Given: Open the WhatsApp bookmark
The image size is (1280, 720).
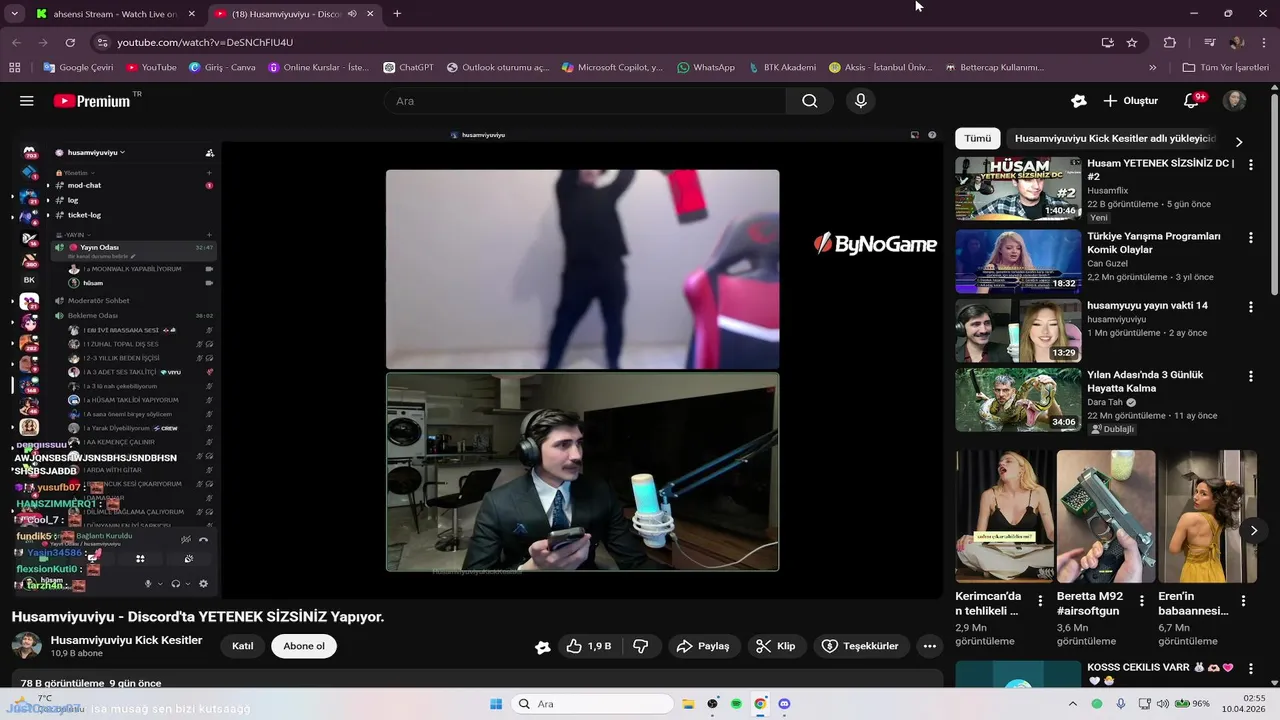Looking at the screenshot, I should coord(706,68).
